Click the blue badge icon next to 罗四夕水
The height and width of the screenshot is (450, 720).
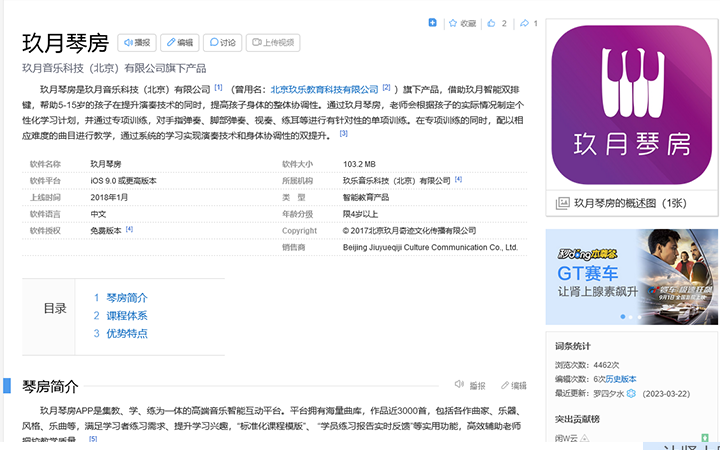(631, 394)
